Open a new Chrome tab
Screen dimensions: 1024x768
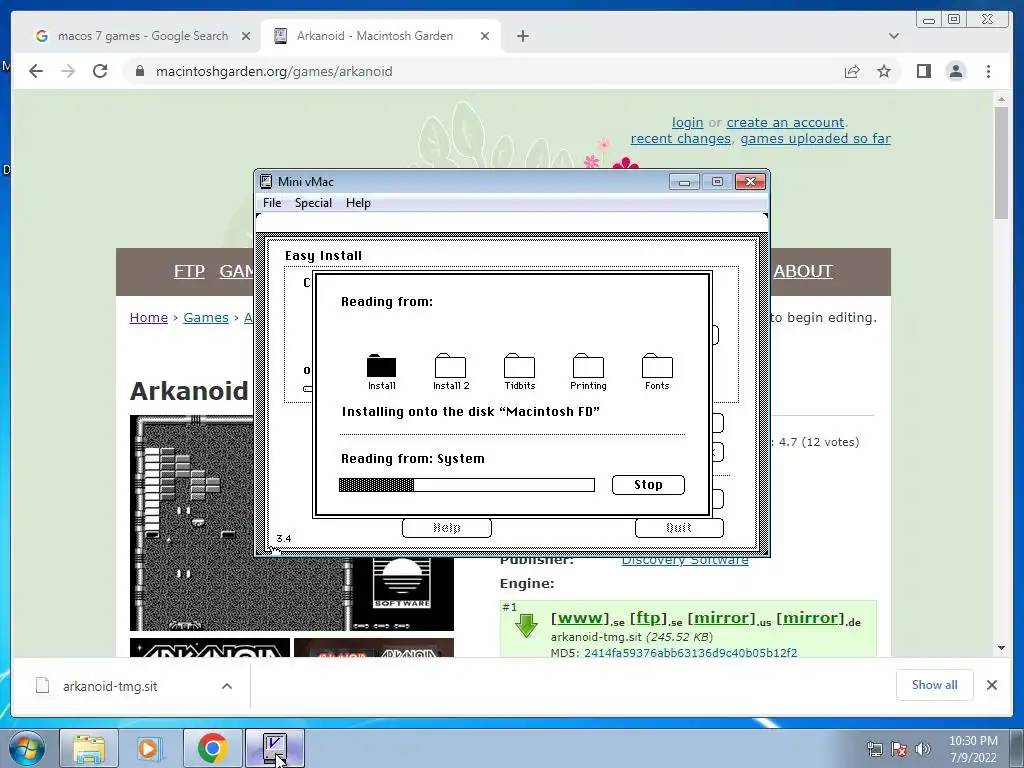522,36
